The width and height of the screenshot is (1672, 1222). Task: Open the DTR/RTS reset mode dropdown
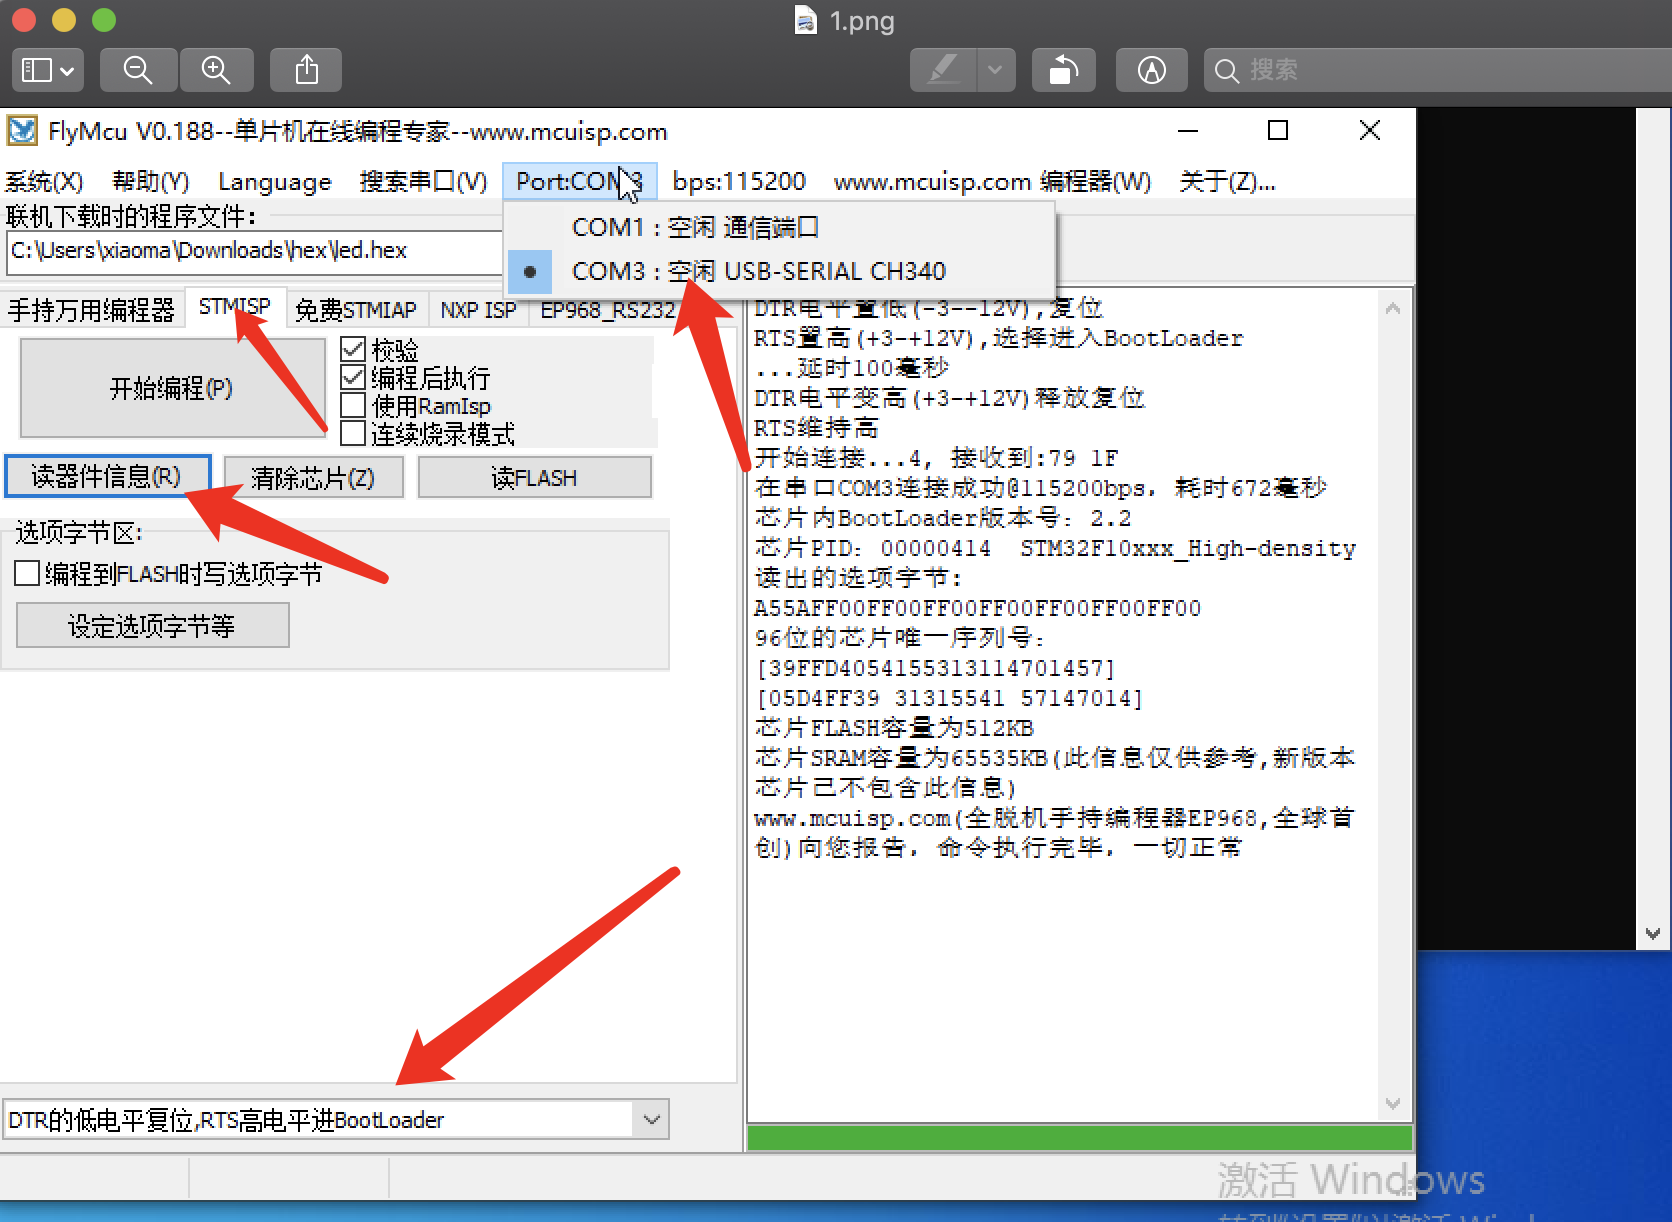point(652,1119)
